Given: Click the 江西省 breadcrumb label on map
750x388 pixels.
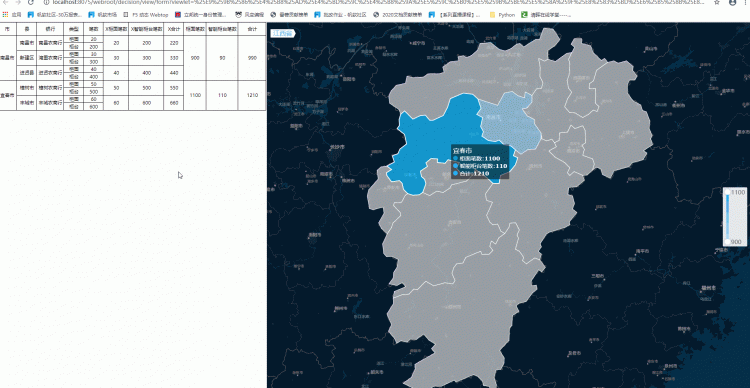Looking at the screenshot, I should pos(283,33).
